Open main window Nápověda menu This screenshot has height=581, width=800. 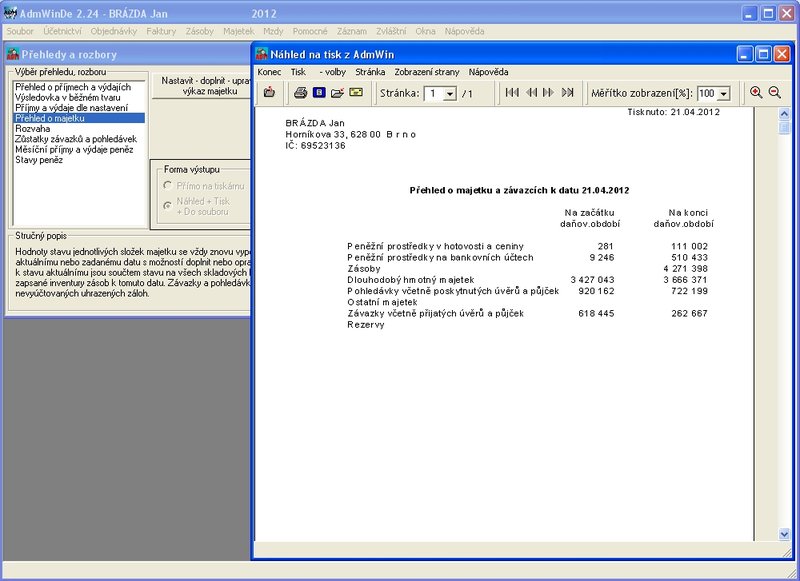464,31
